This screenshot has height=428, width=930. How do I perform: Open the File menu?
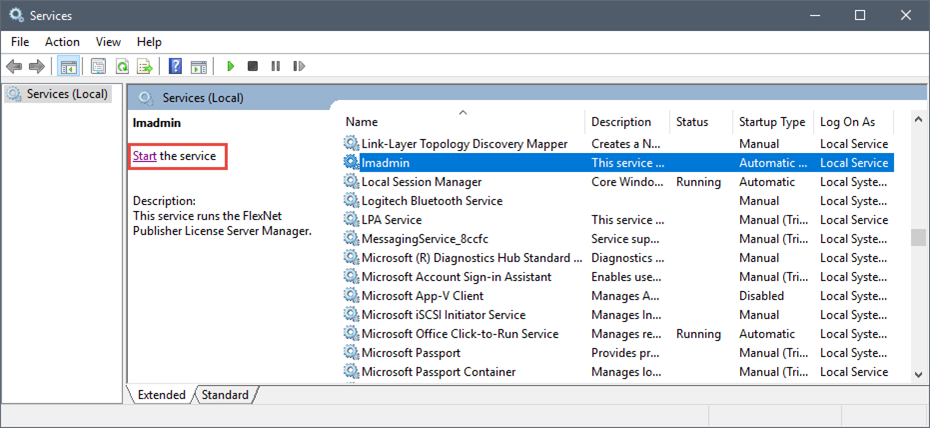20,42
